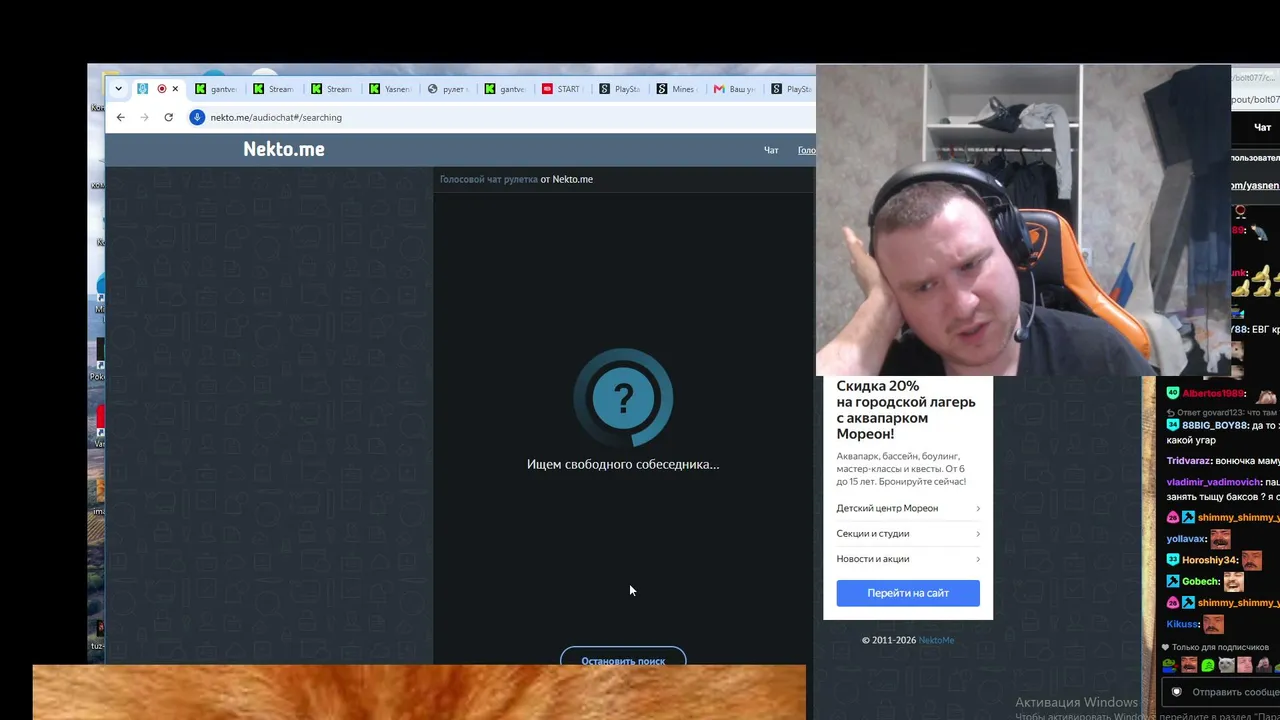Click username Kikuss in stream chat
This screenshot has width=1280, height=720.
point(1183,624)
